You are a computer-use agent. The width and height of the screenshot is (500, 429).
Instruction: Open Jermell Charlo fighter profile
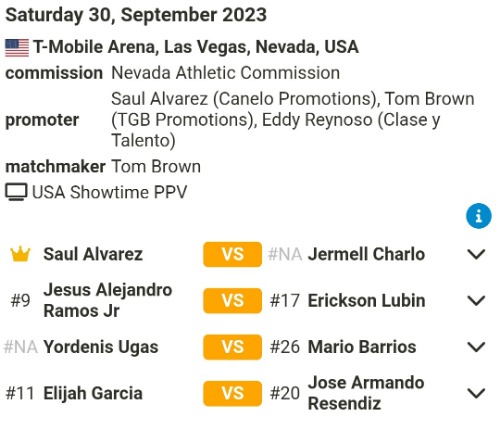366,254
